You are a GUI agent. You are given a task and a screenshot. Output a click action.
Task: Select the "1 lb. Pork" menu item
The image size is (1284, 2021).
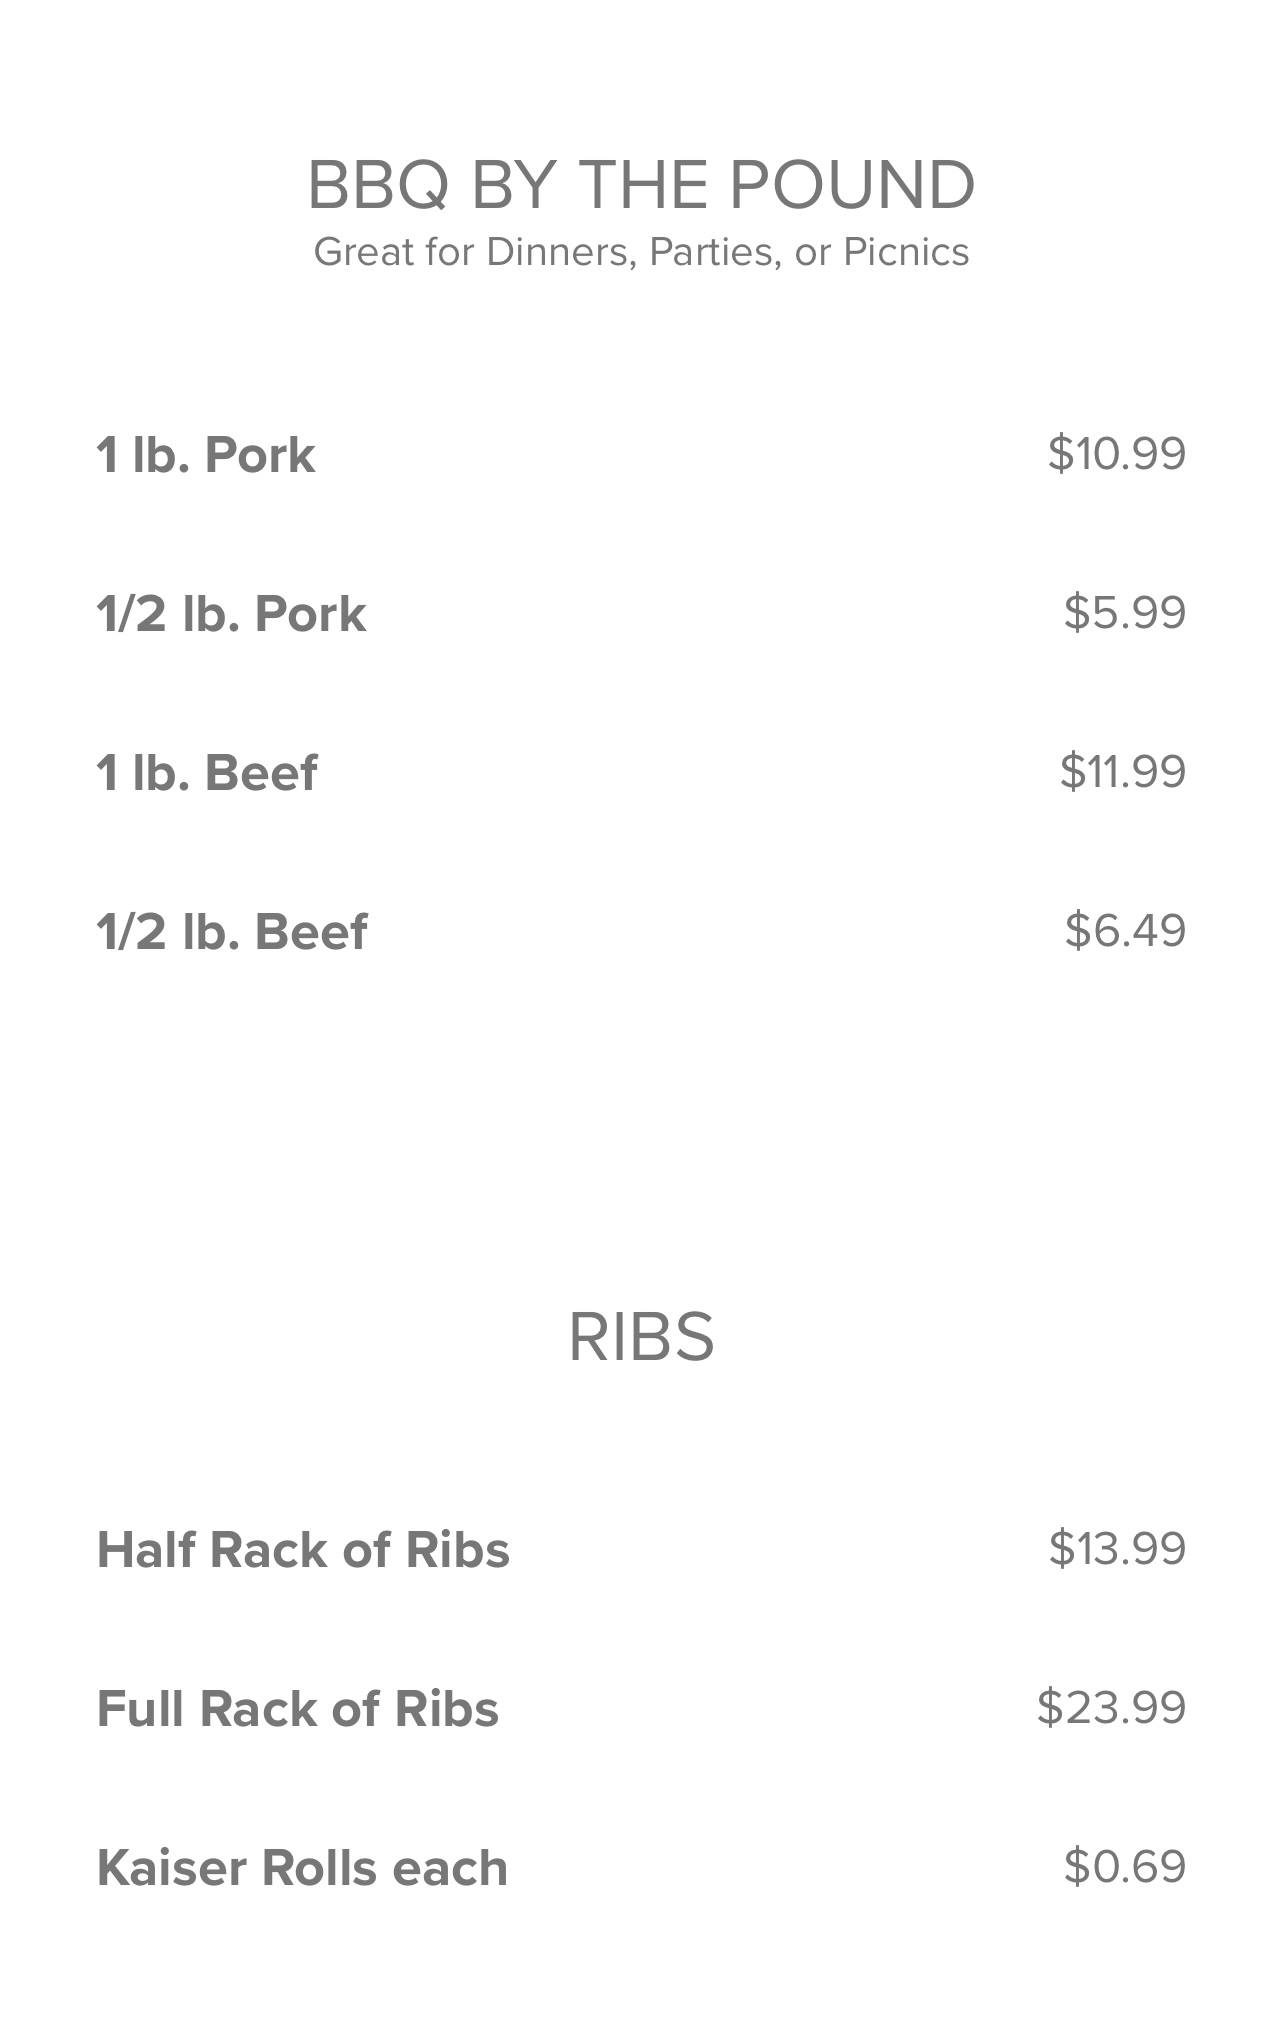(206, 455)
